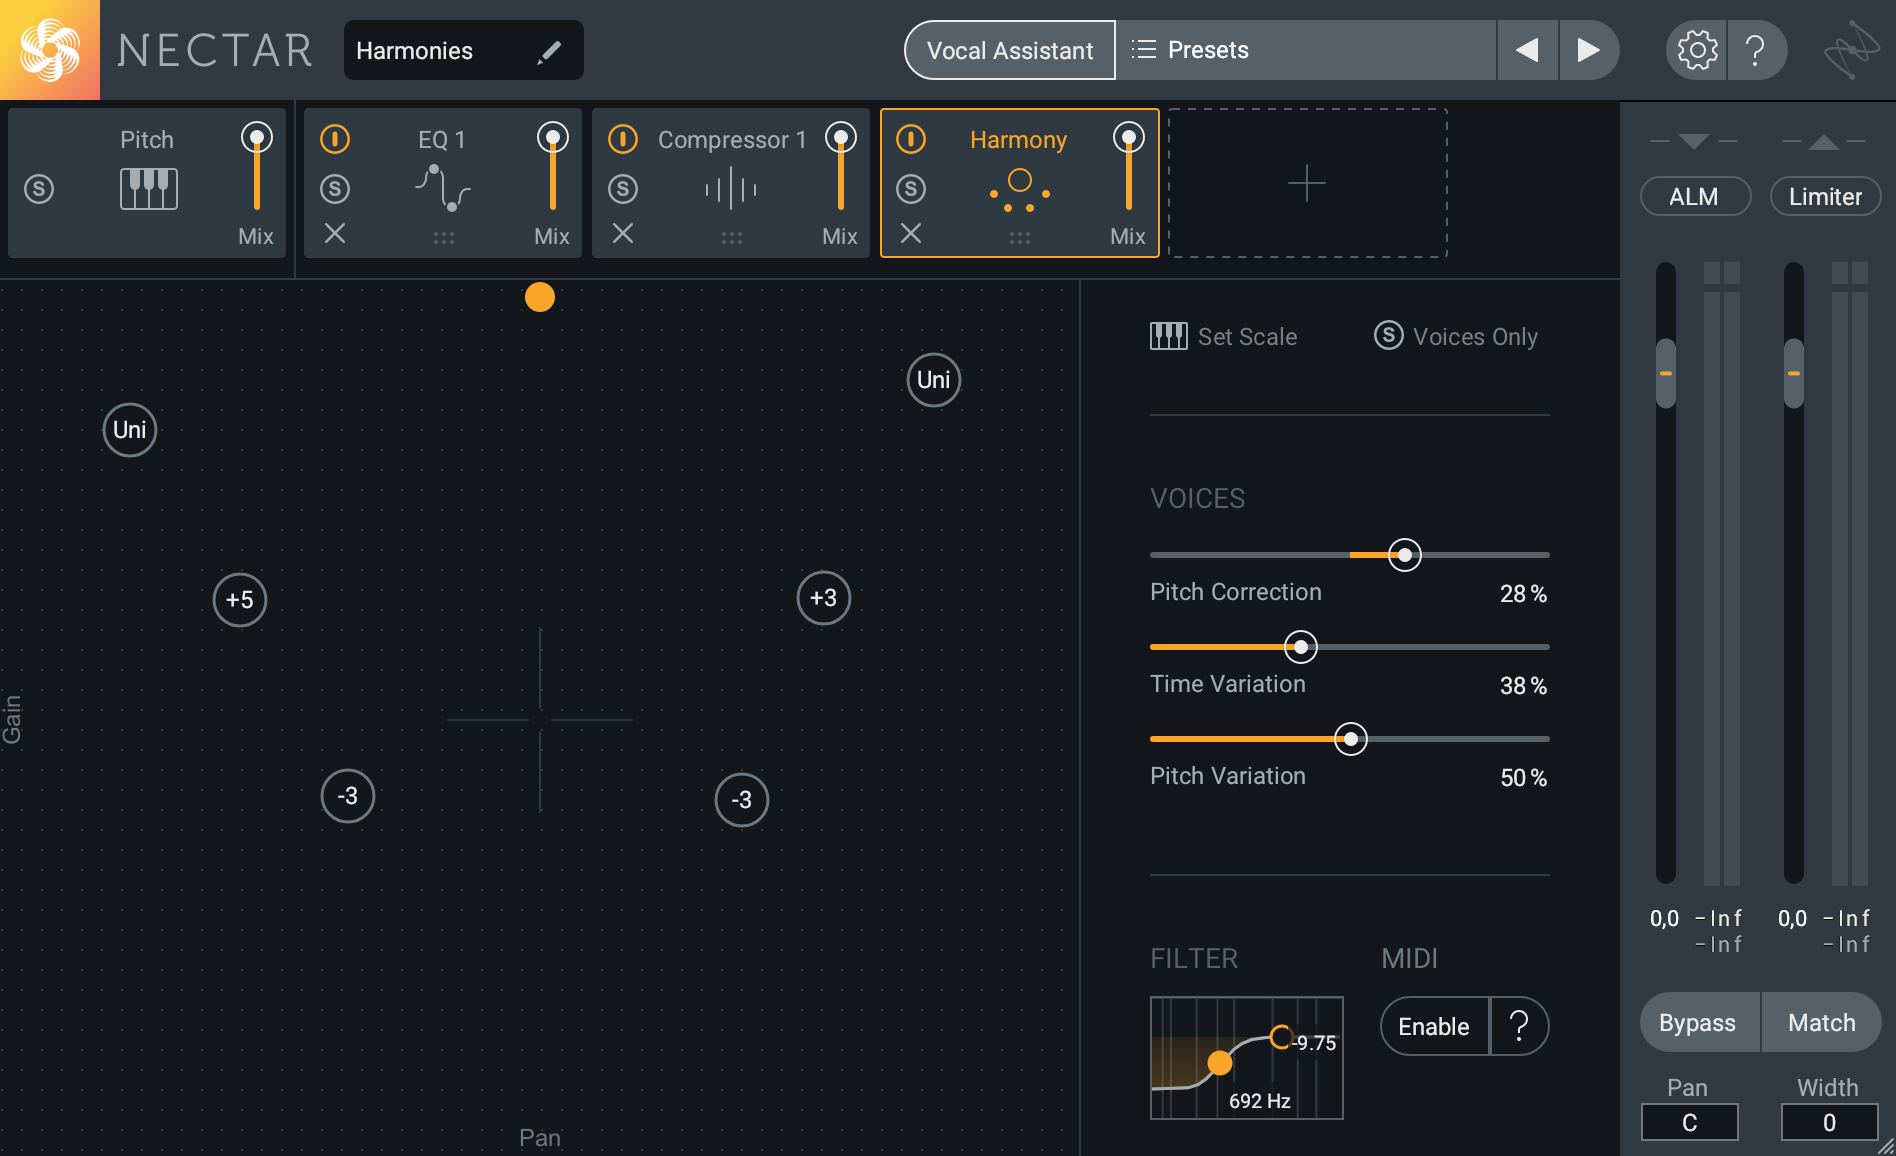
Task: Enable MIDI control
Action: coord(1434,1026)
